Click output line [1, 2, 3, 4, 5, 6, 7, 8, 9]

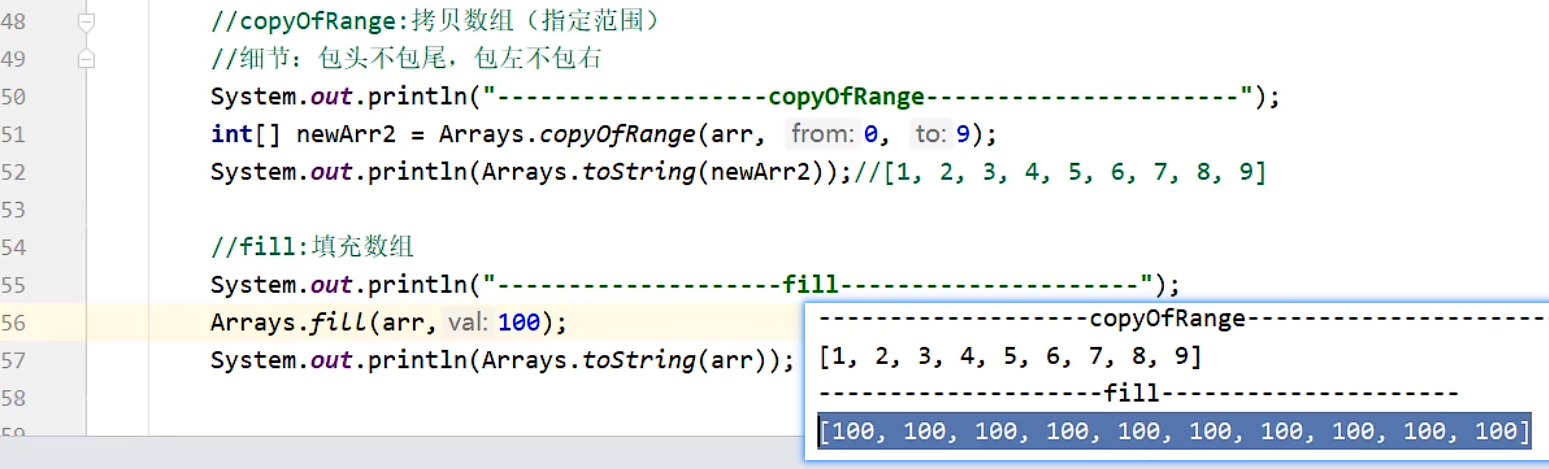pyautogui.click(x=1010, y=356)
